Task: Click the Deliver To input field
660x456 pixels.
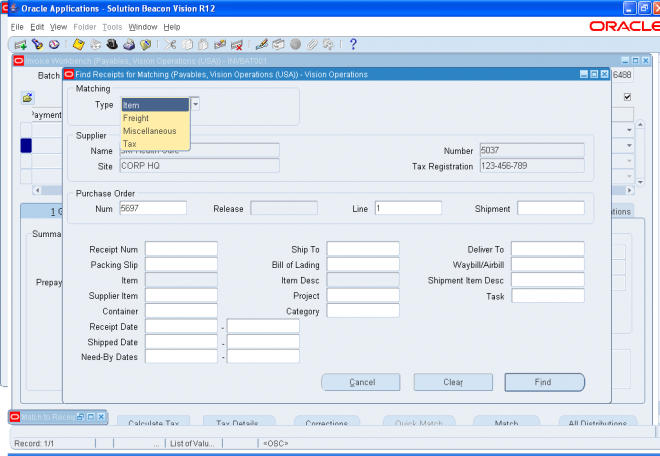Action: (548, 249)
